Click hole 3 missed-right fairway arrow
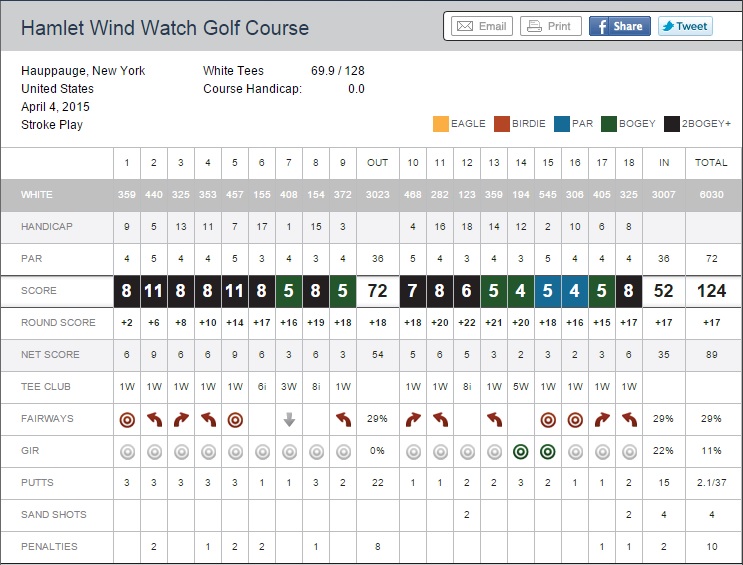This screenshot has height=565, width=743. point(181,420)
